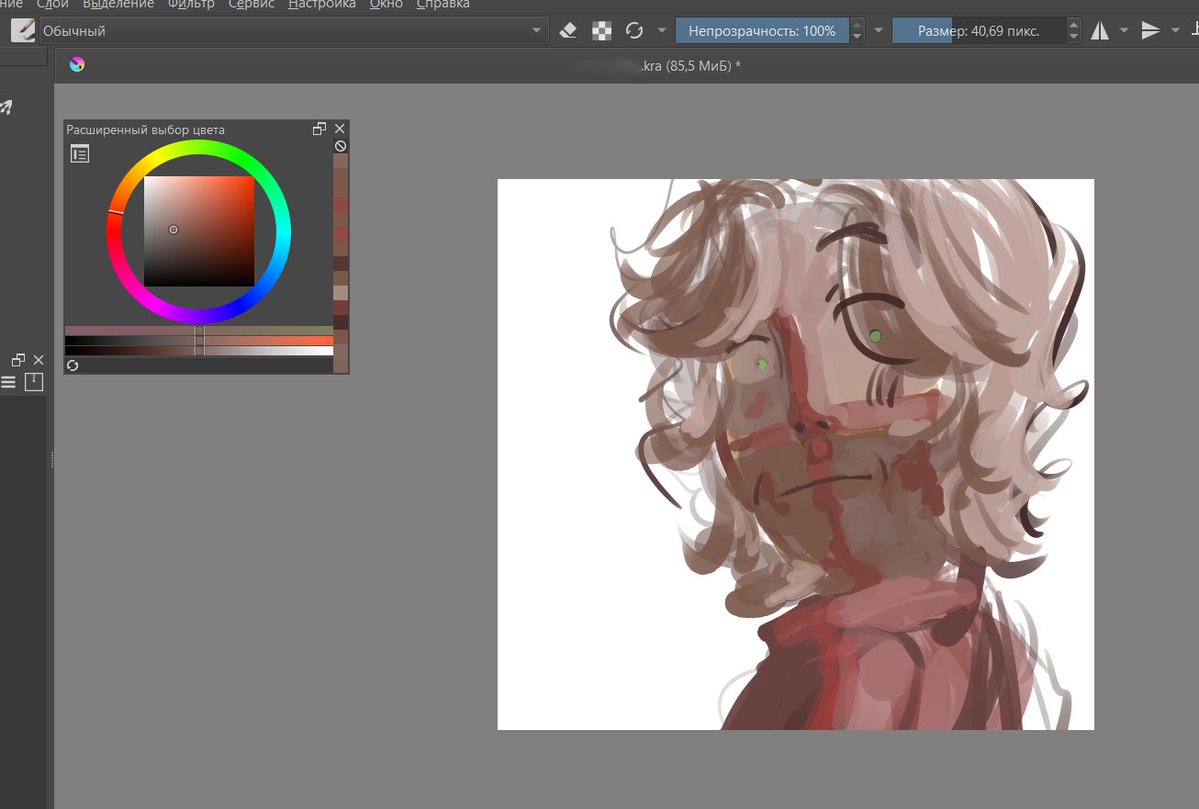1199x809 pixels.
Task: Open the brush preset editor icon
Action: tap(23, 31)
